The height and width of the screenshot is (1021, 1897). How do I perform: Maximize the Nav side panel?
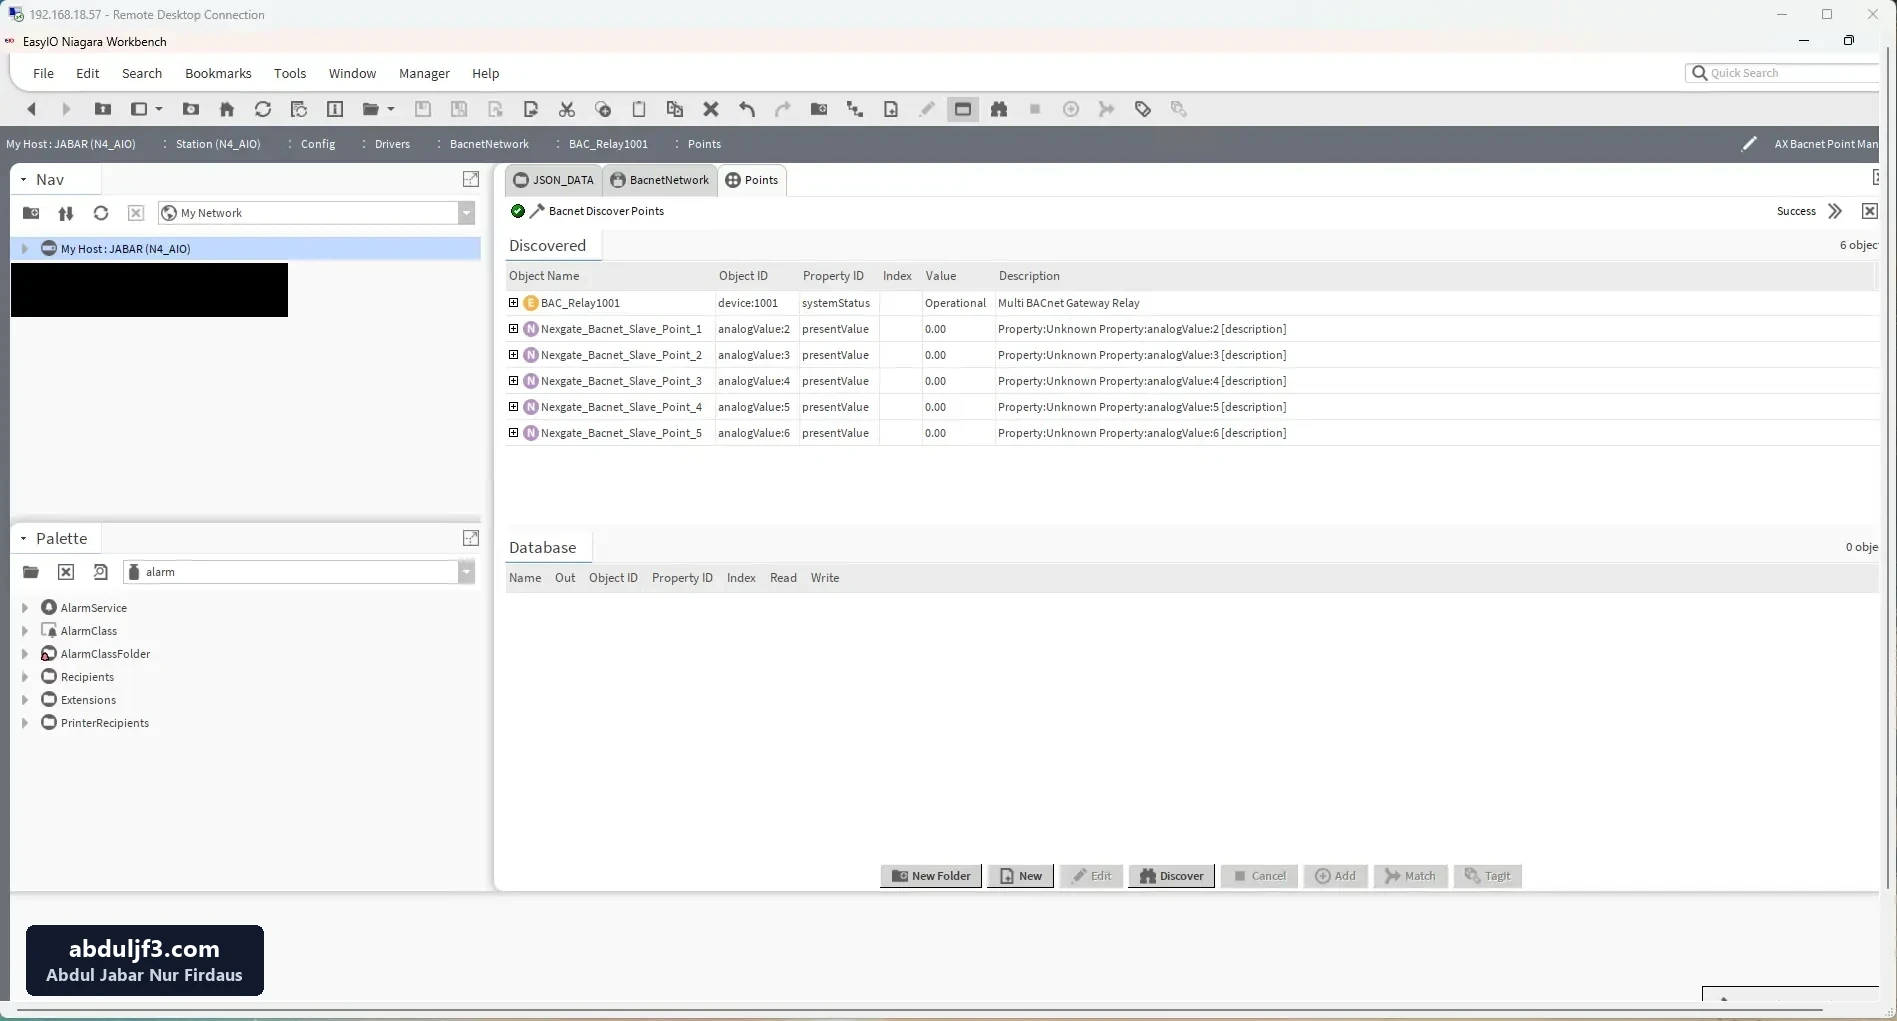click(471, 179)
